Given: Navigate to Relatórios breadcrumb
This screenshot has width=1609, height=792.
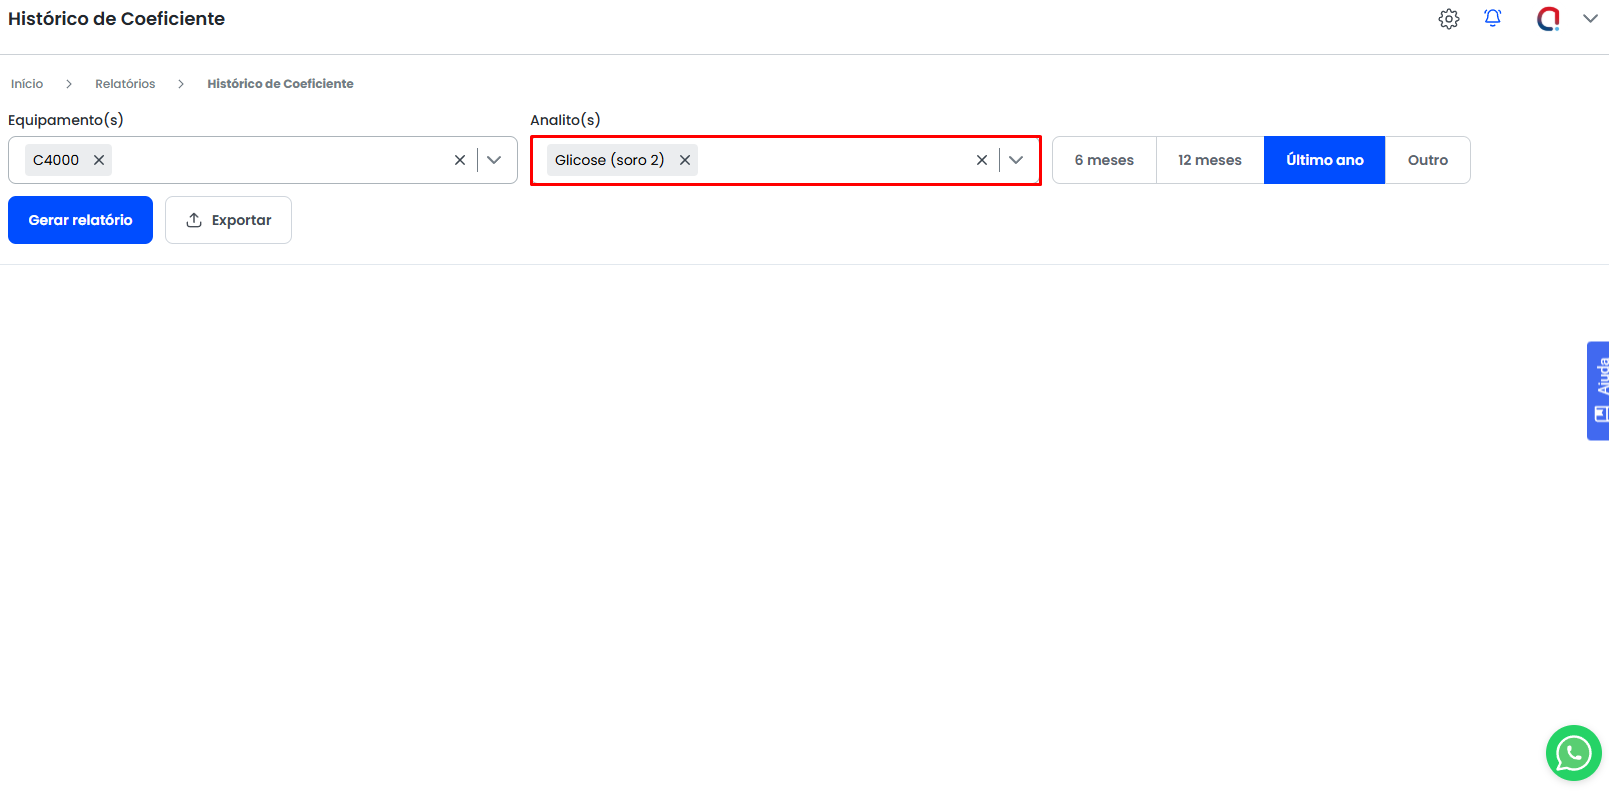Looking at the screenshot, I should [125, 84].
